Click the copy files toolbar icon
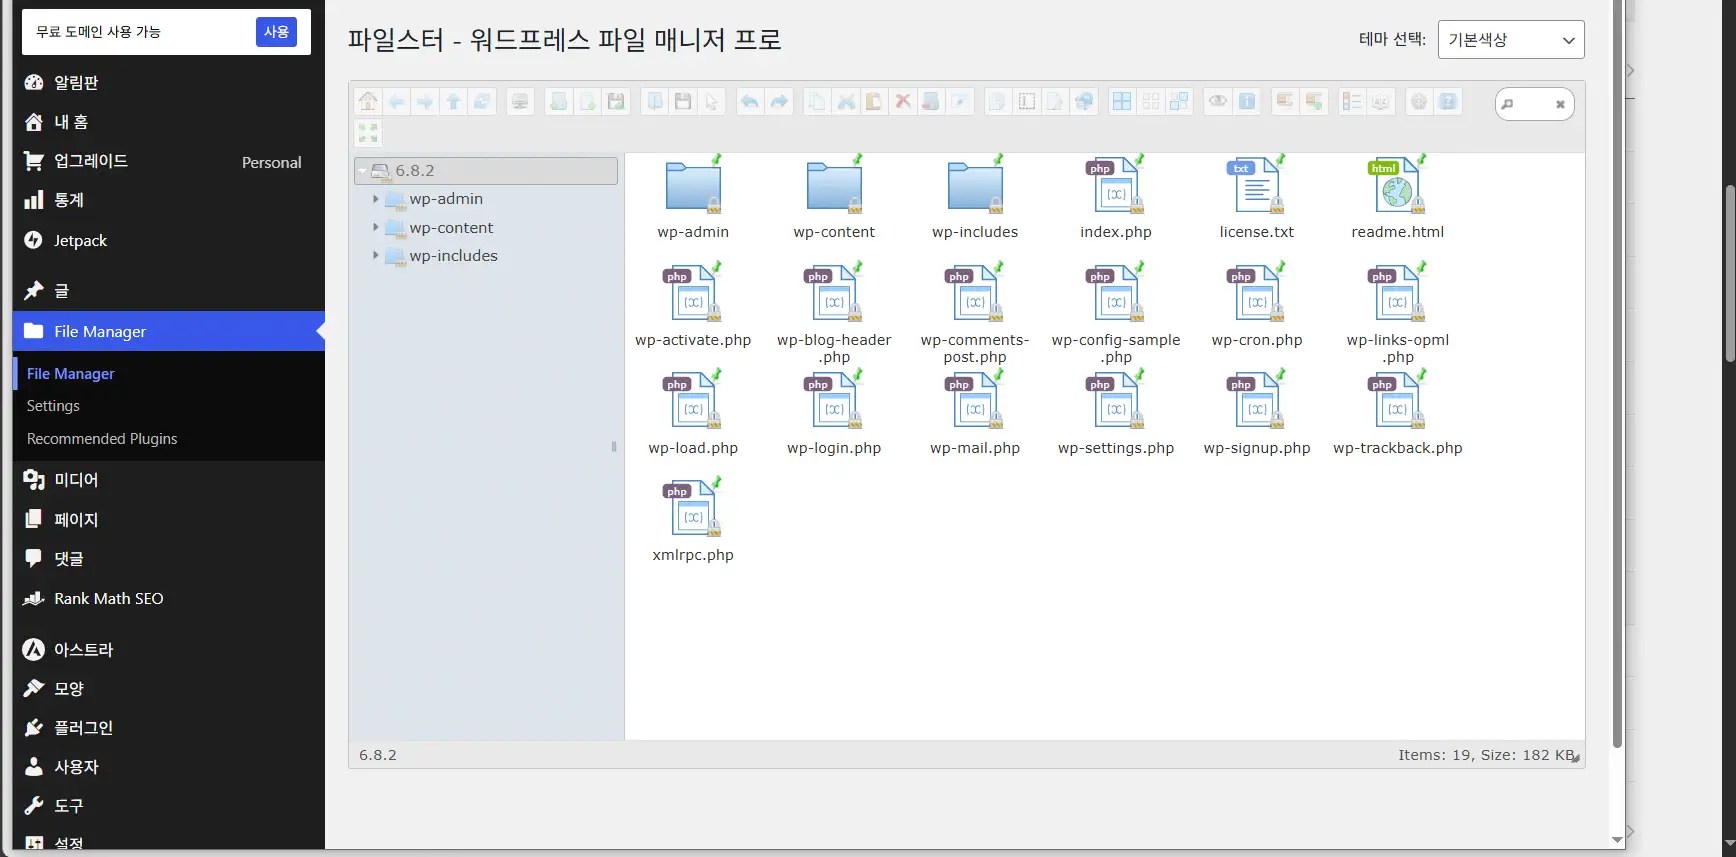Viewport: 1736px width, 857px height. [817, 101]
